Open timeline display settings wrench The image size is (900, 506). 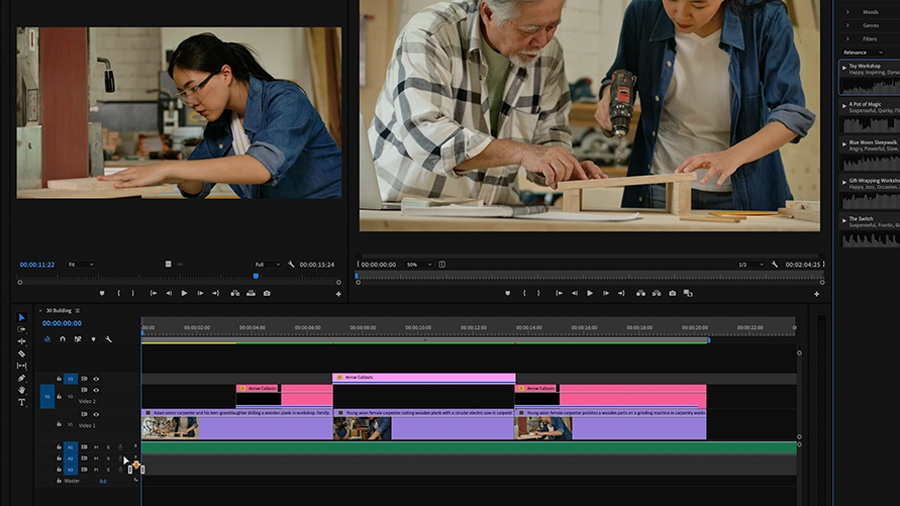tap(108, 339)
